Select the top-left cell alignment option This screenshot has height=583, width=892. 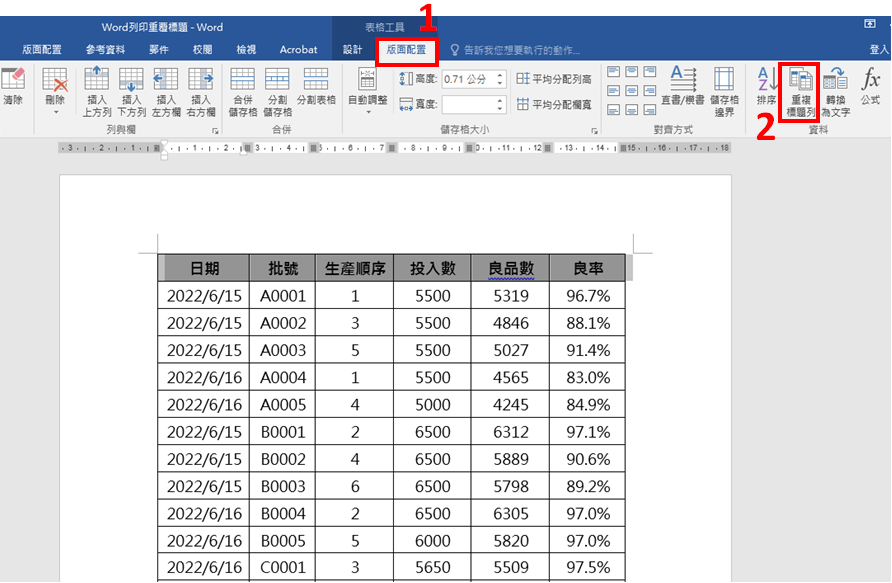coord(614,72)
